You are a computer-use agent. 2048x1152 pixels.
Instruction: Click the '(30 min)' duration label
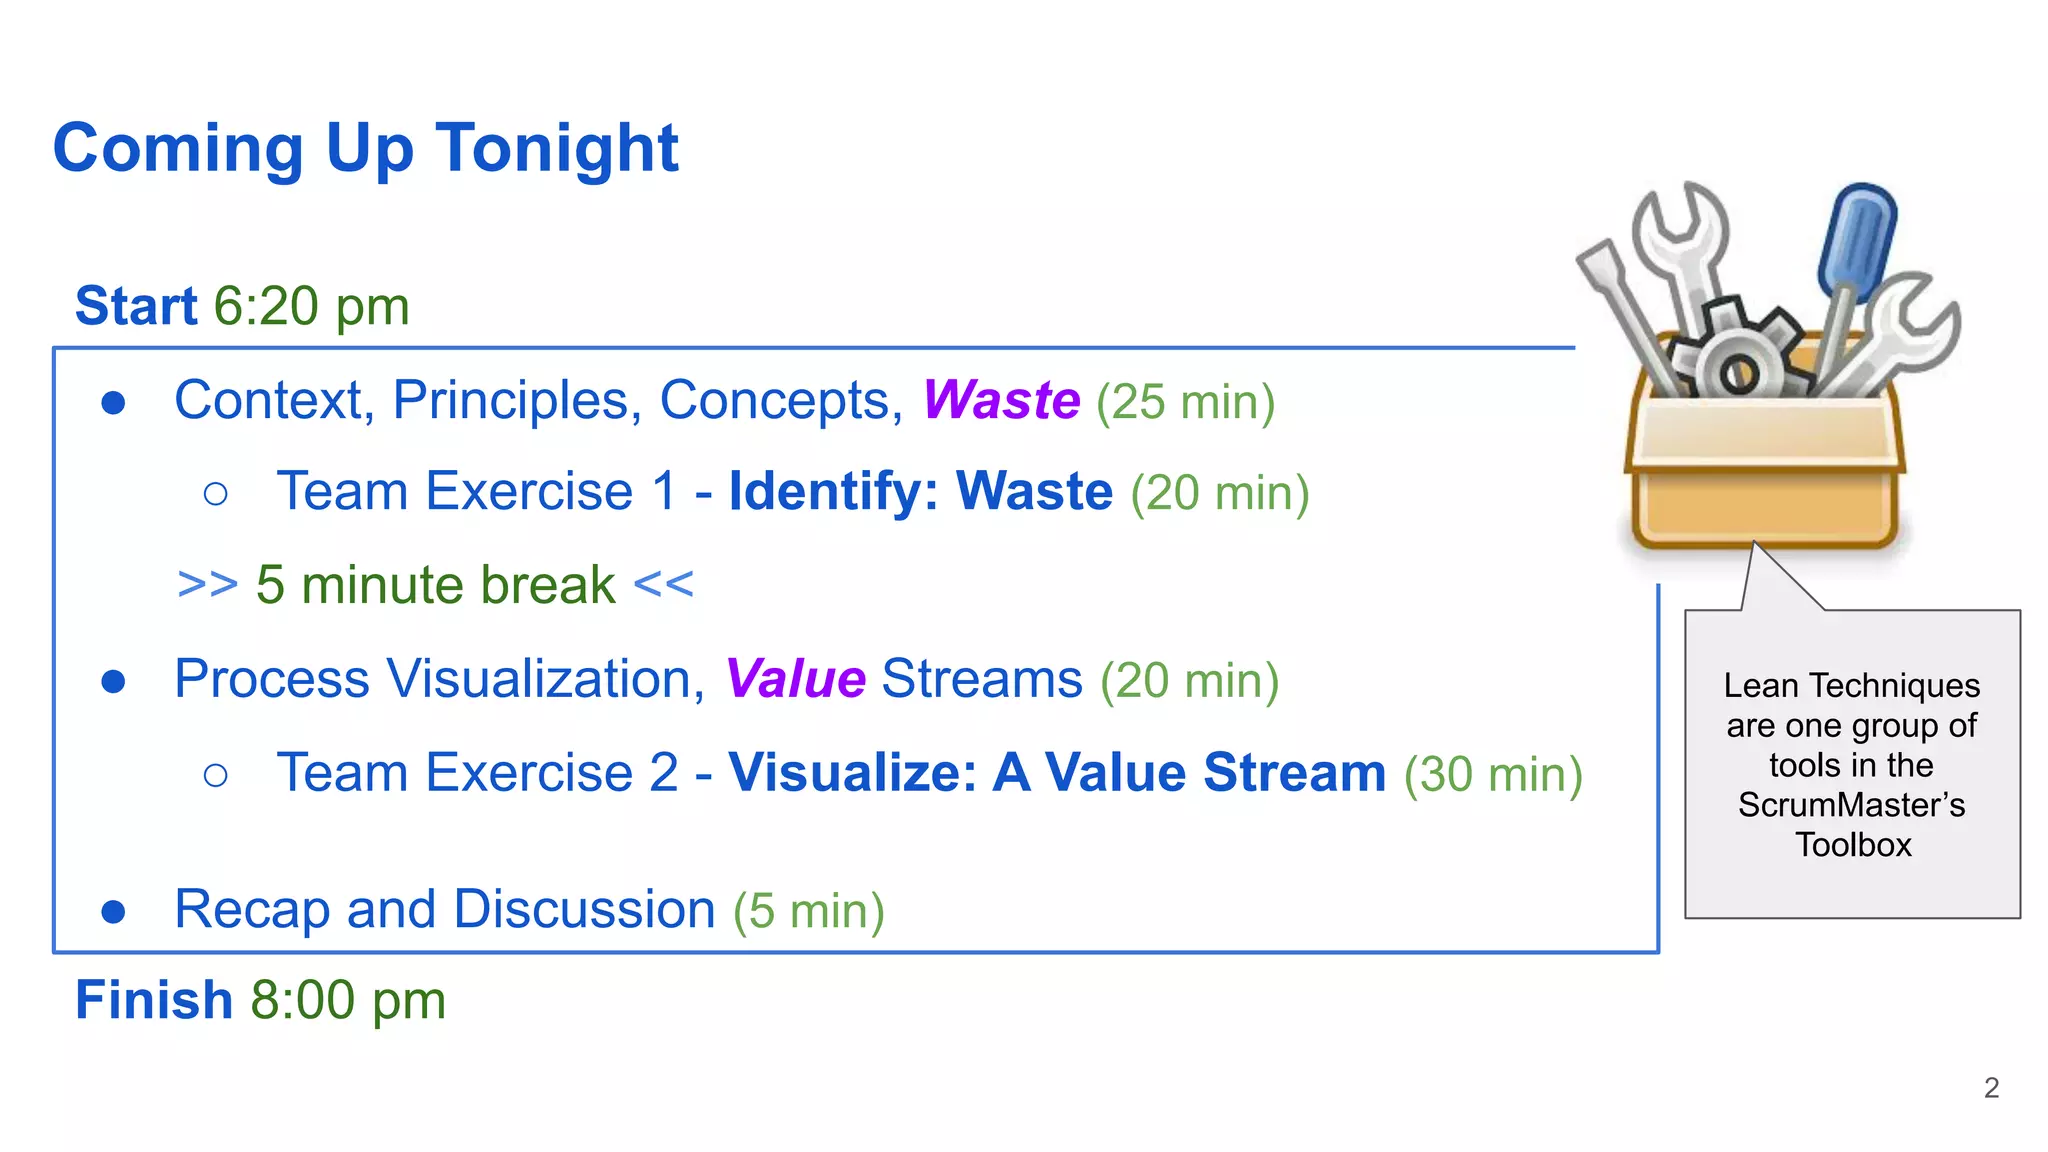pyautogui.click(x=1493, y=775)
